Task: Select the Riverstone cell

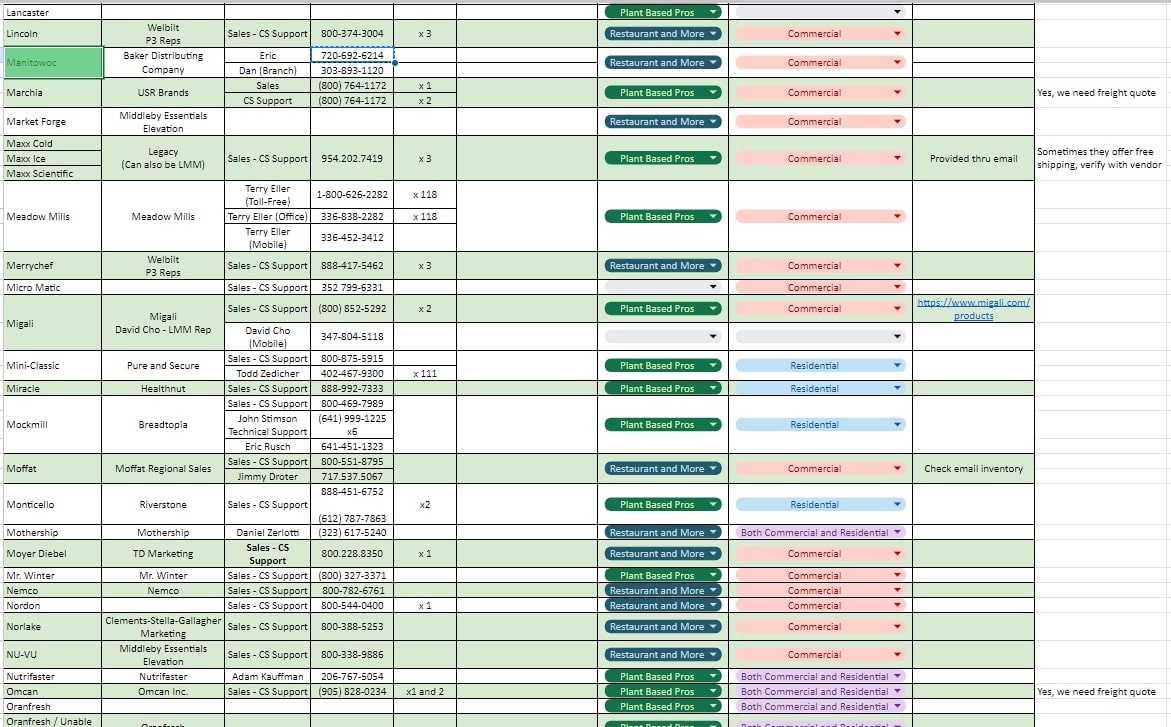Action: (163, 504)
